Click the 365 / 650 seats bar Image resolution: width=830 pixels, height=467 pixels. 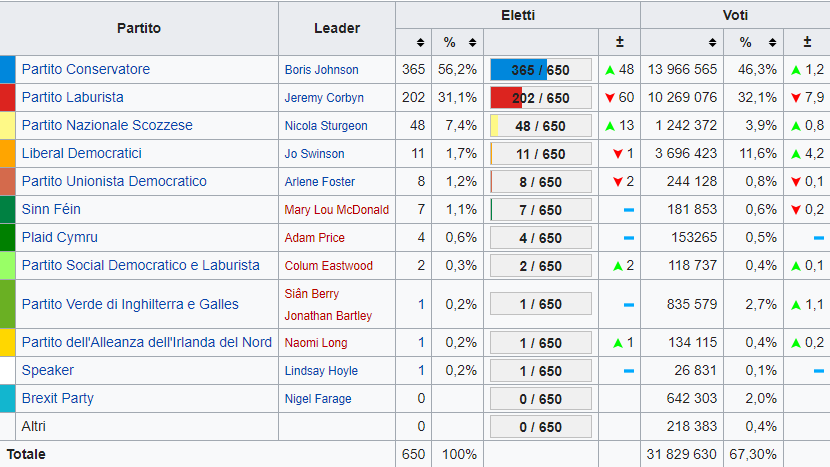541,70
